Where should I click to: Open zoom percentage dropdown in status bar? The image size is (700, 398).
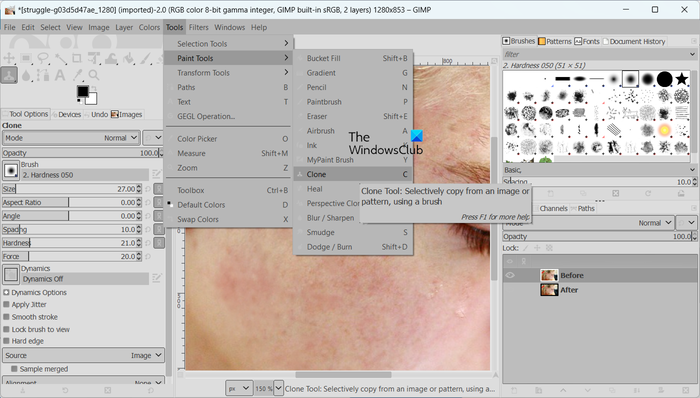click(278, 388)
